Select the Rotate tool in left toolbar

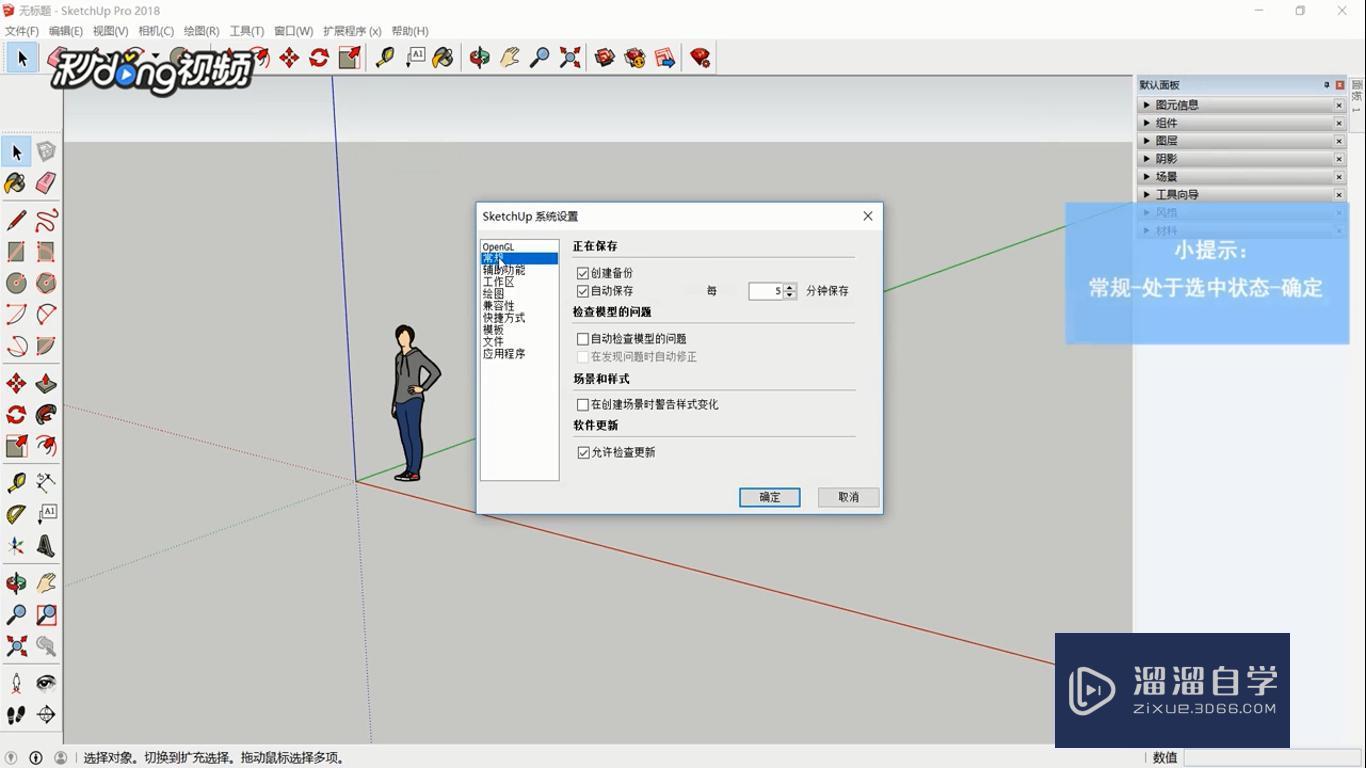[16, 415]
